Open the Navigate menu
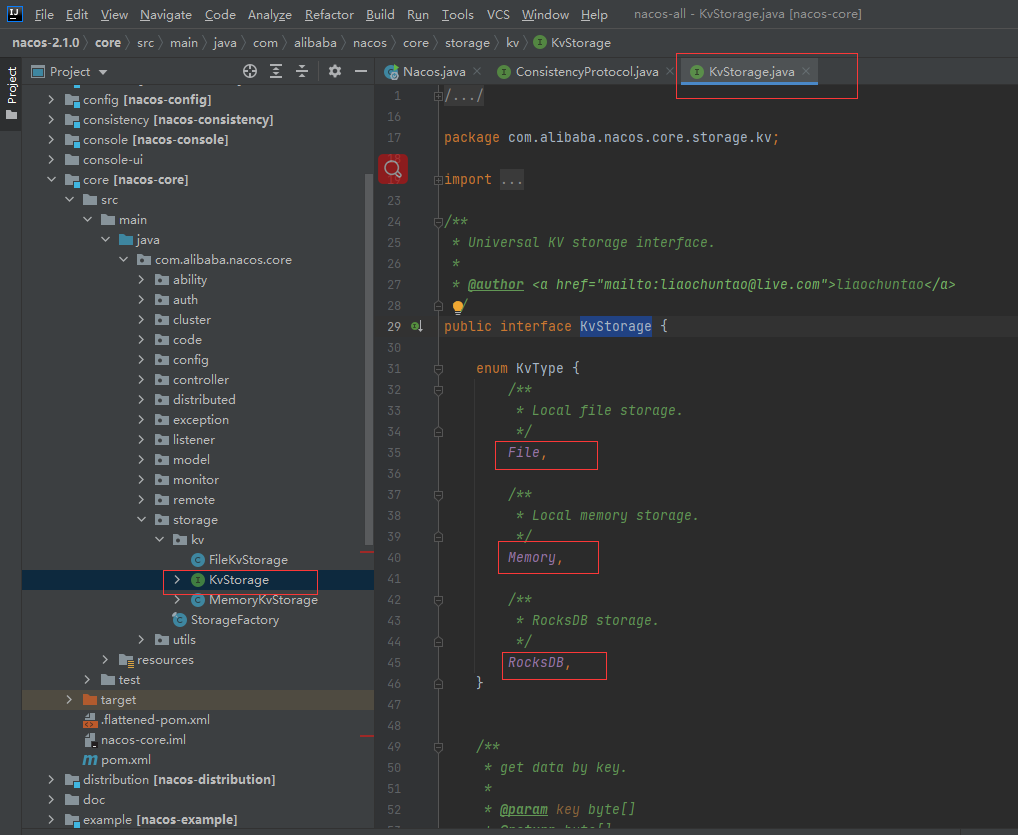Viewport: 1018px width, 835px height. (166, 14)
